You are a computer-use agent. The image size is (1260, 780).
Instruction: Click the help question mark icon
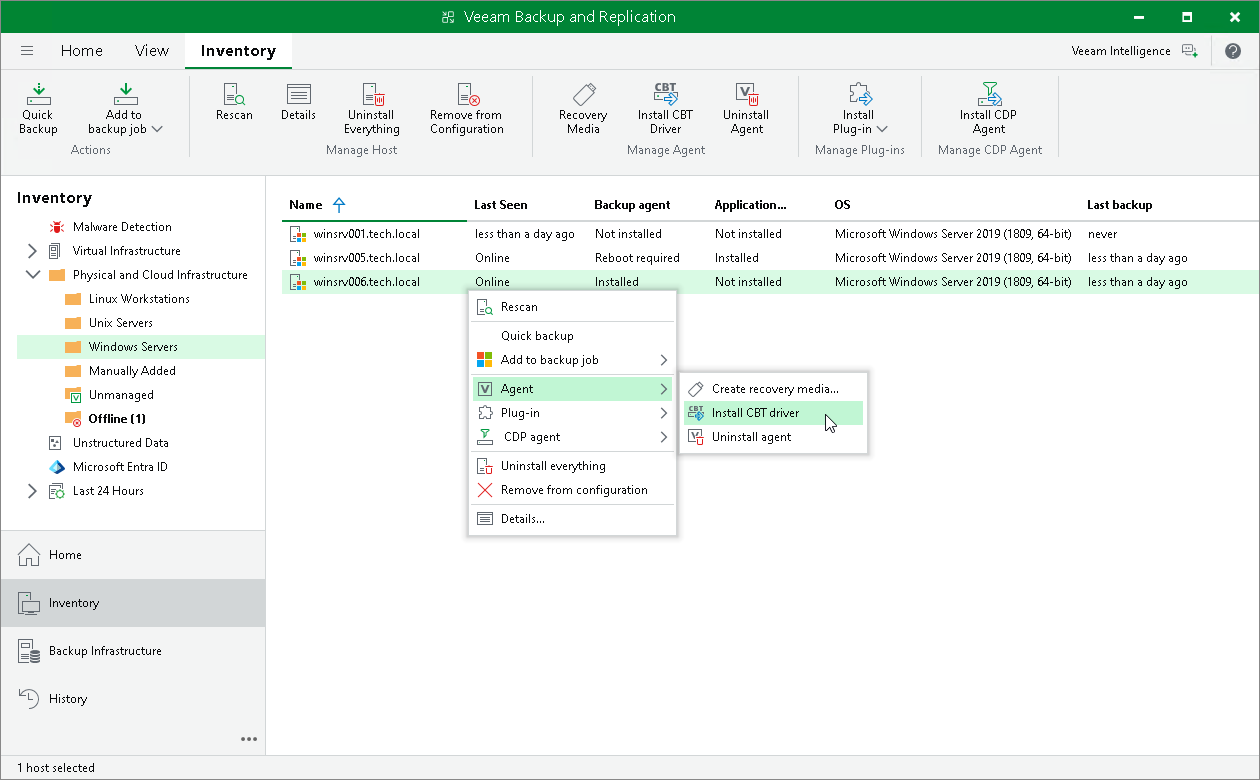point(1233,51)
